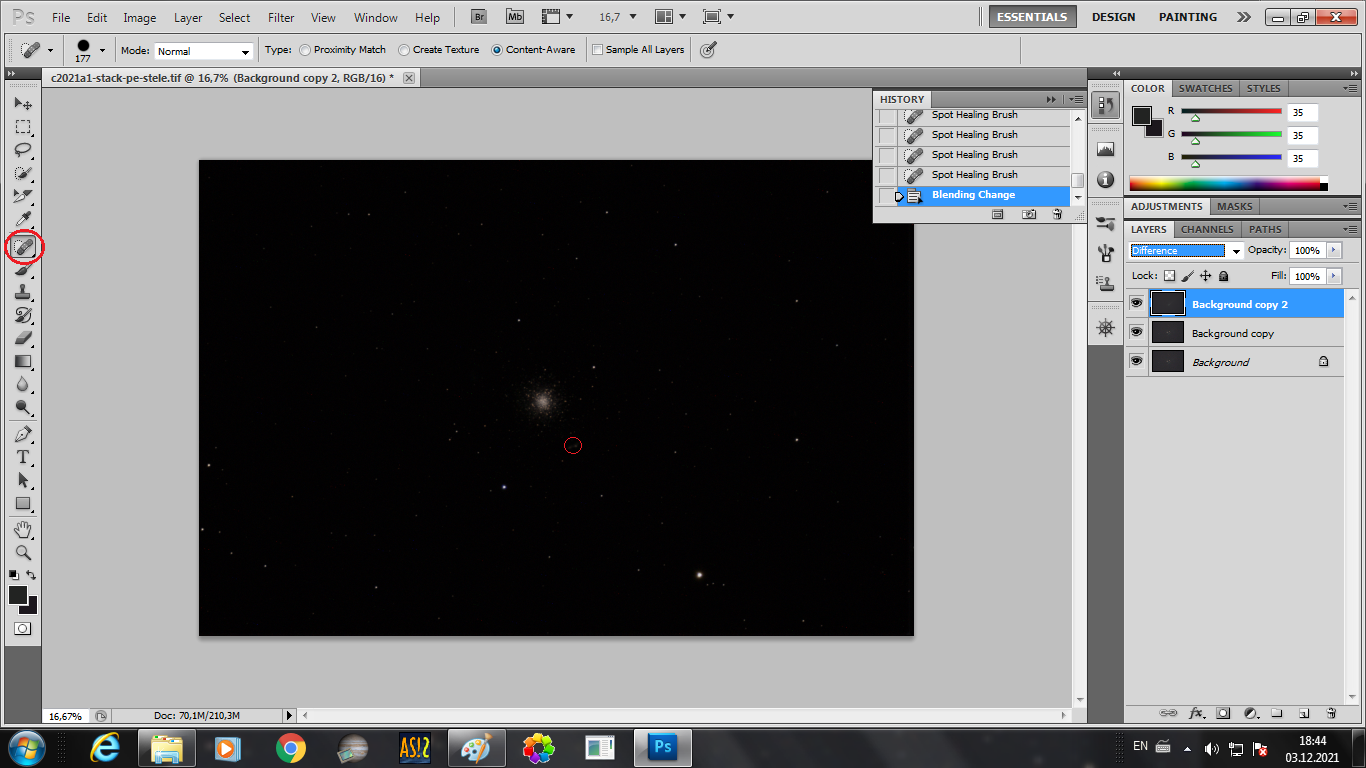Select the Lasso tool
The height and width of the screenshot is (768, 1366).
point(22,150)
